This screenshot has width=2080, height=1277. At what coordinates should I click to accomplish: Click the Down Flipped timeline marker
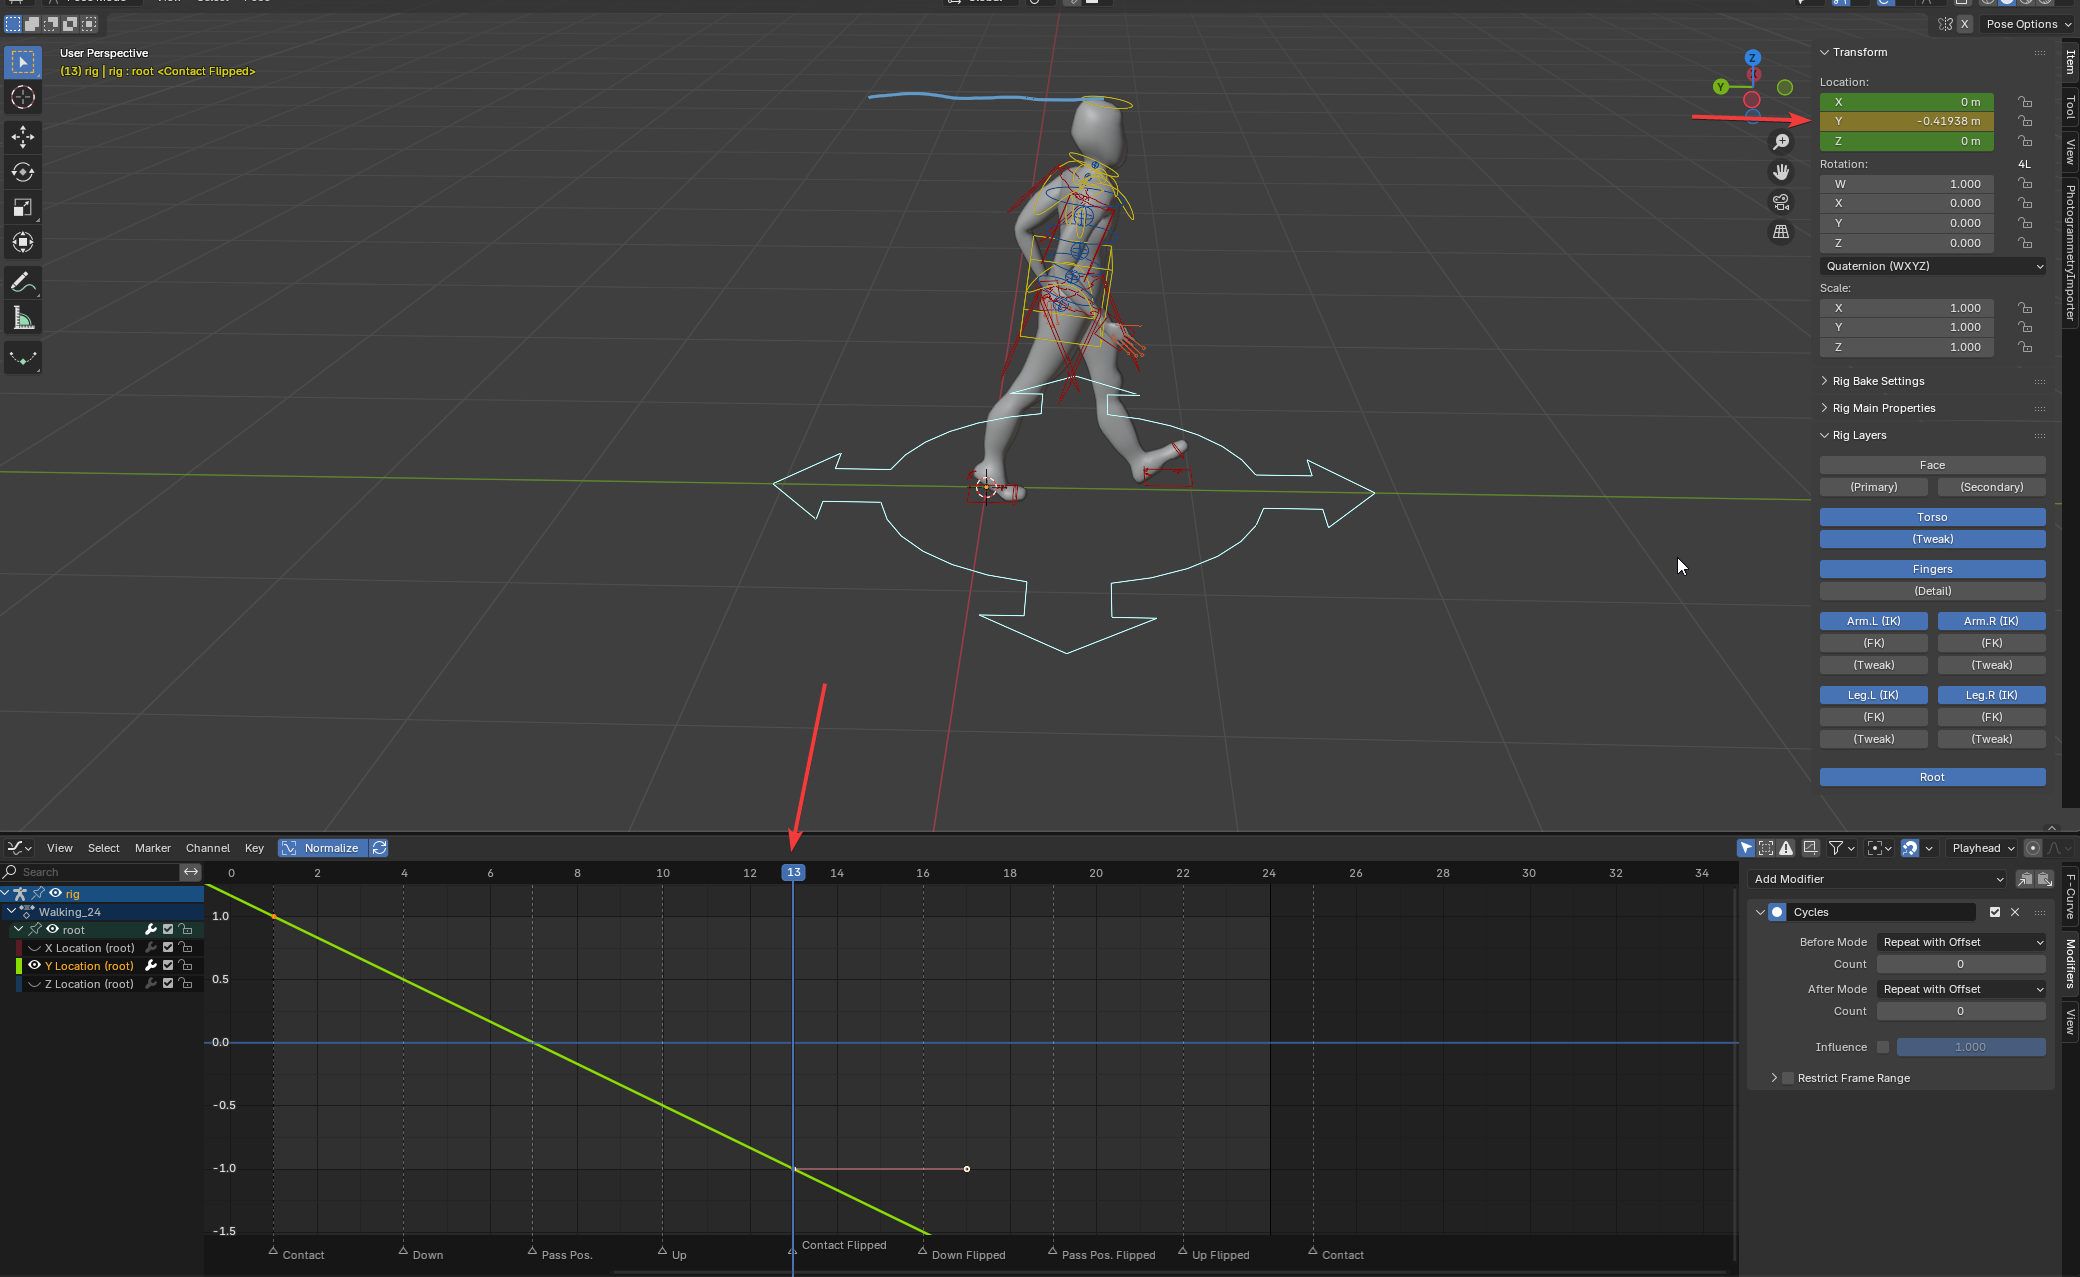(x=923, y=1250)
